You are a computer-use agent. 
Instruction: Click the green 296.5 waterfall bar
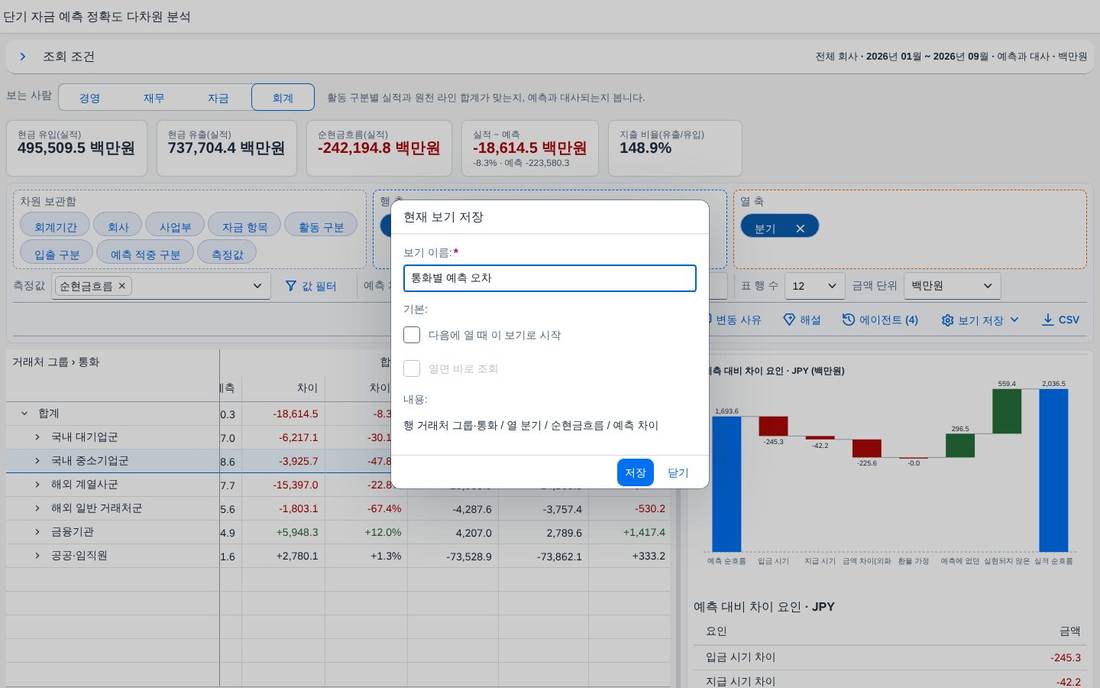pyautogui.click(x=960, y=445)
